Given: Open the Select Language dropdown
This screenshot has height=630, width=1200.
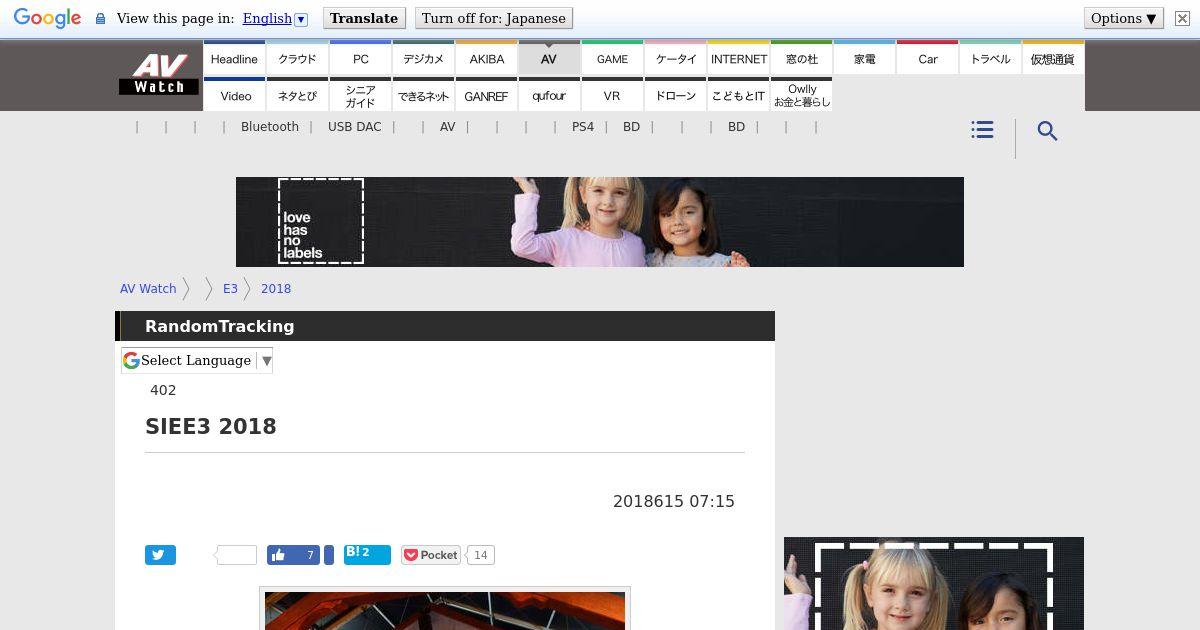Looking at the screenshot, I should pyautogui.click(x=197, y=361).
